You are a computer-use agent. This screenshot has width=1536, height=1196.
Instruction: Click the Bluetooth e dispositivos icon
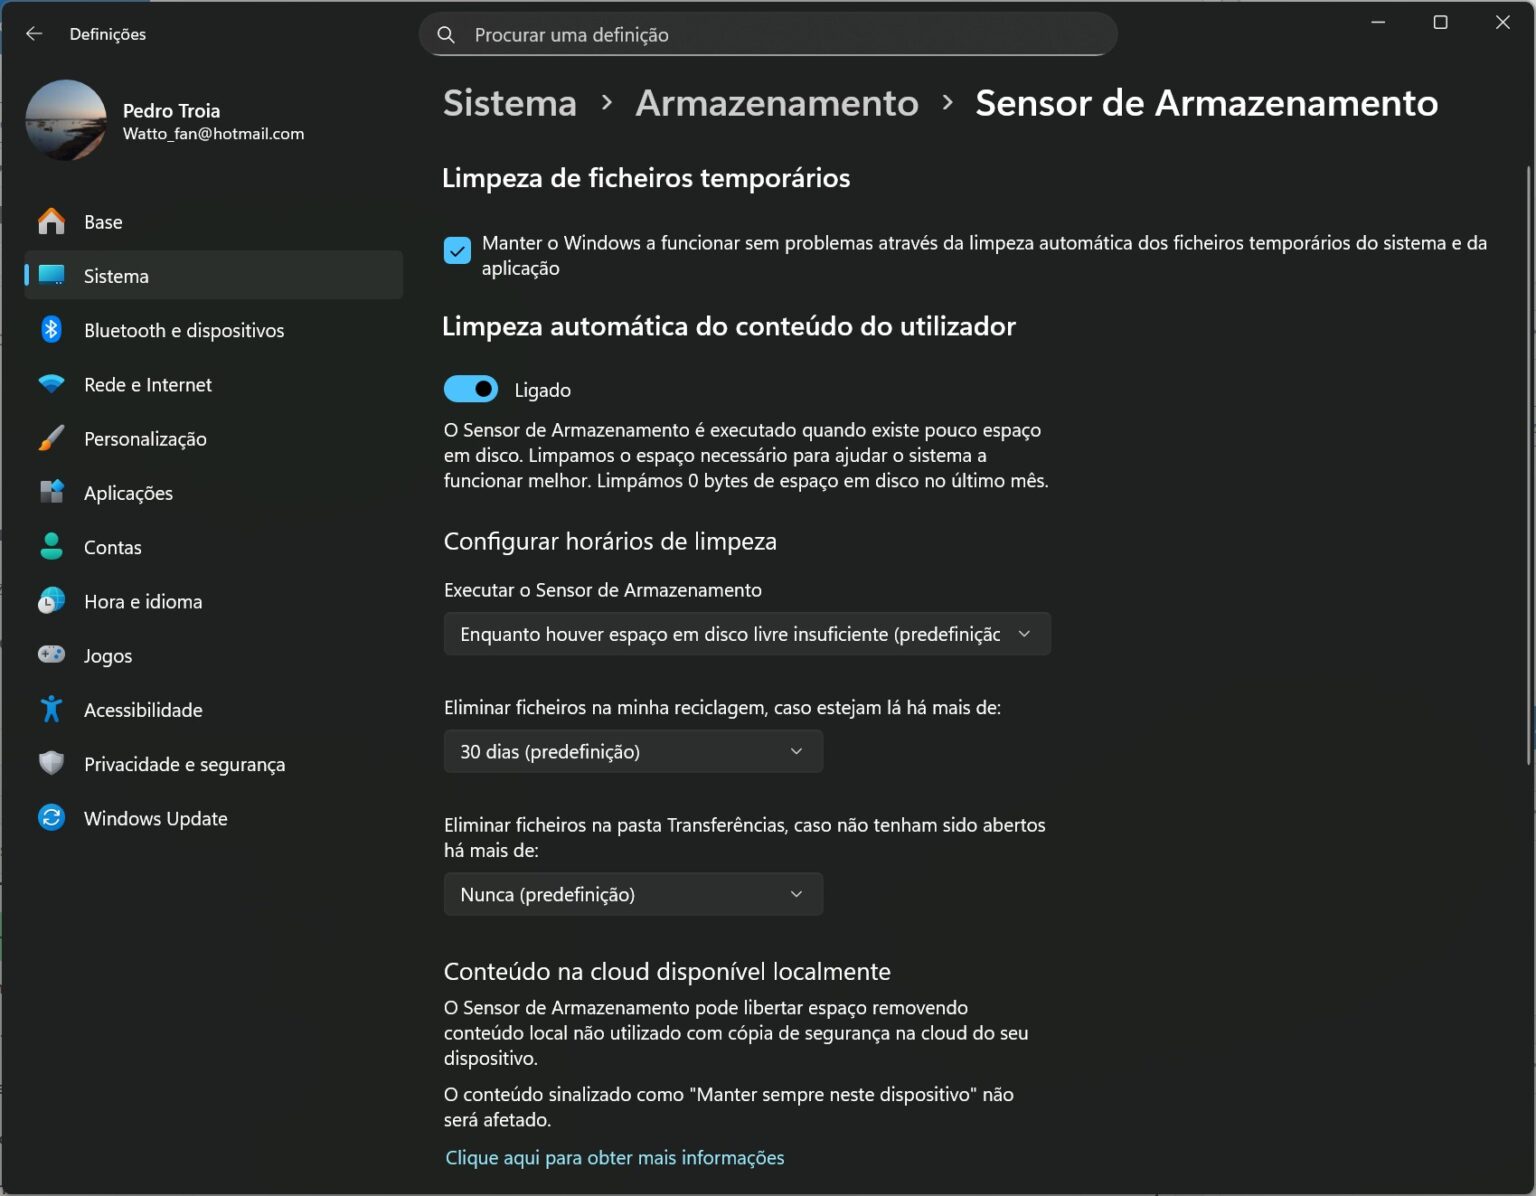point(51,330)
